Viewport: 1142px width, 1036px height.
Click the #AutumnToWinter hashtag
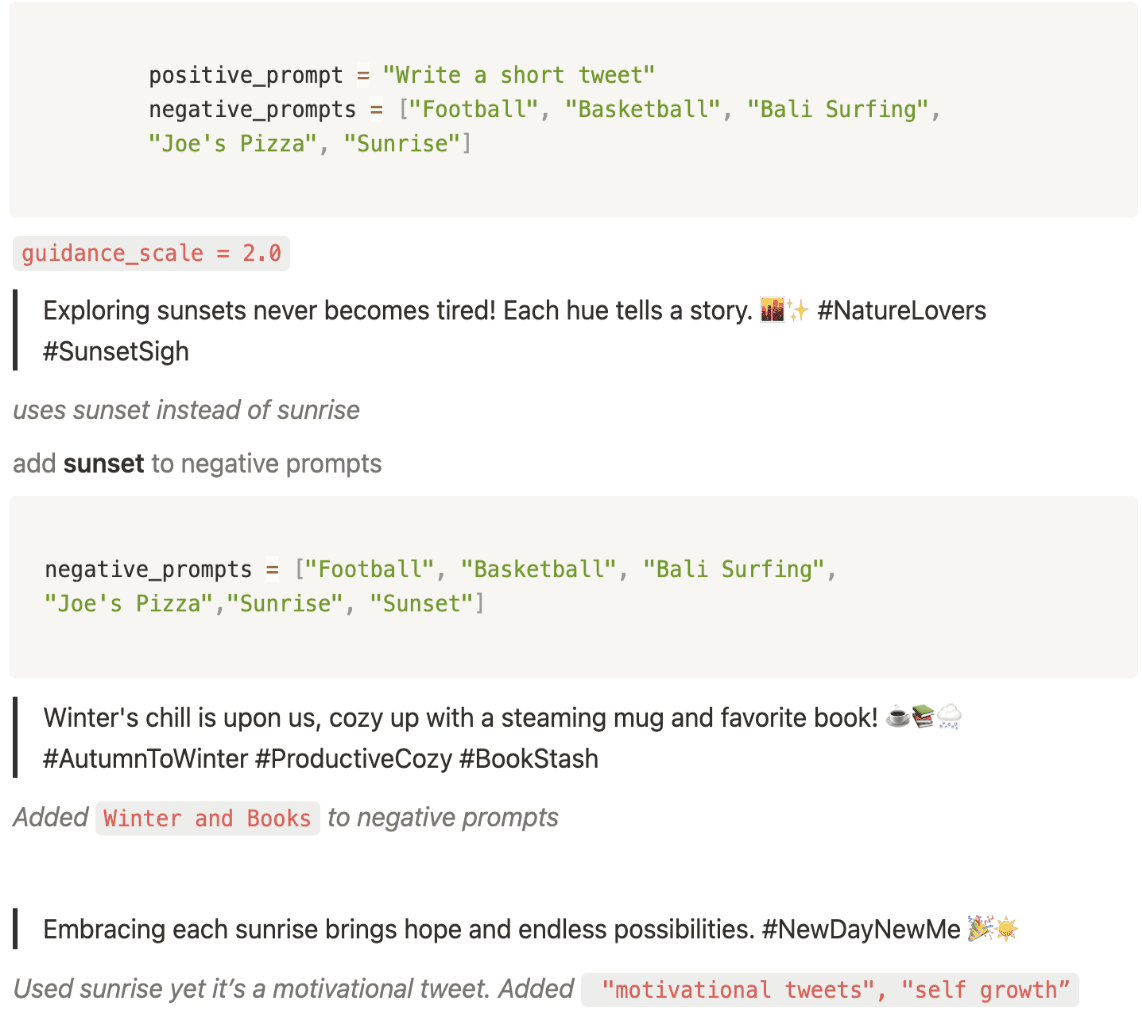click(145, 759)
